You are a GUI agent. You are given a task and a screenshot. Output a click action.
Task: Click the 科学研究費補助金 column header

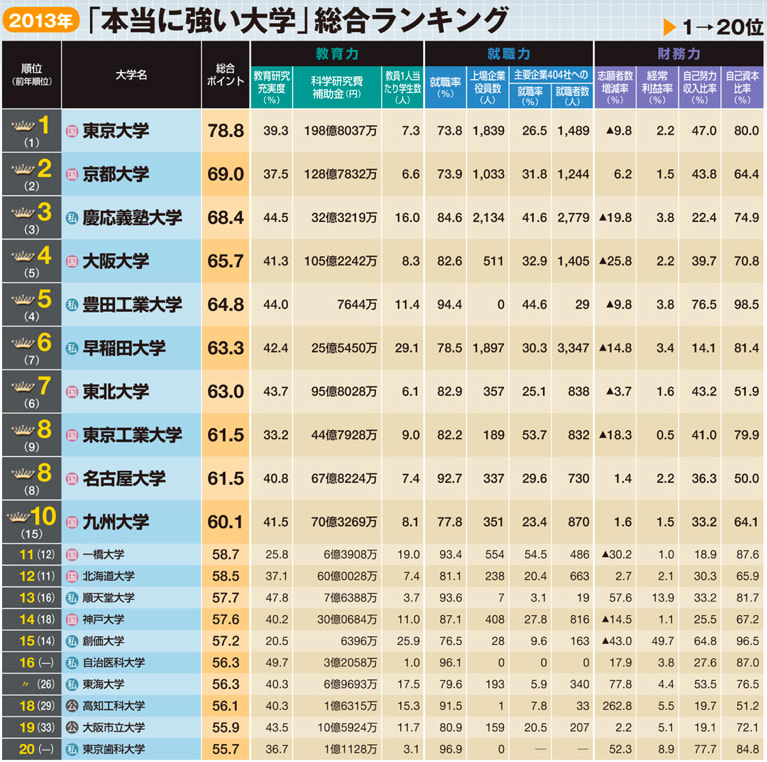click(x=337, y=87)
